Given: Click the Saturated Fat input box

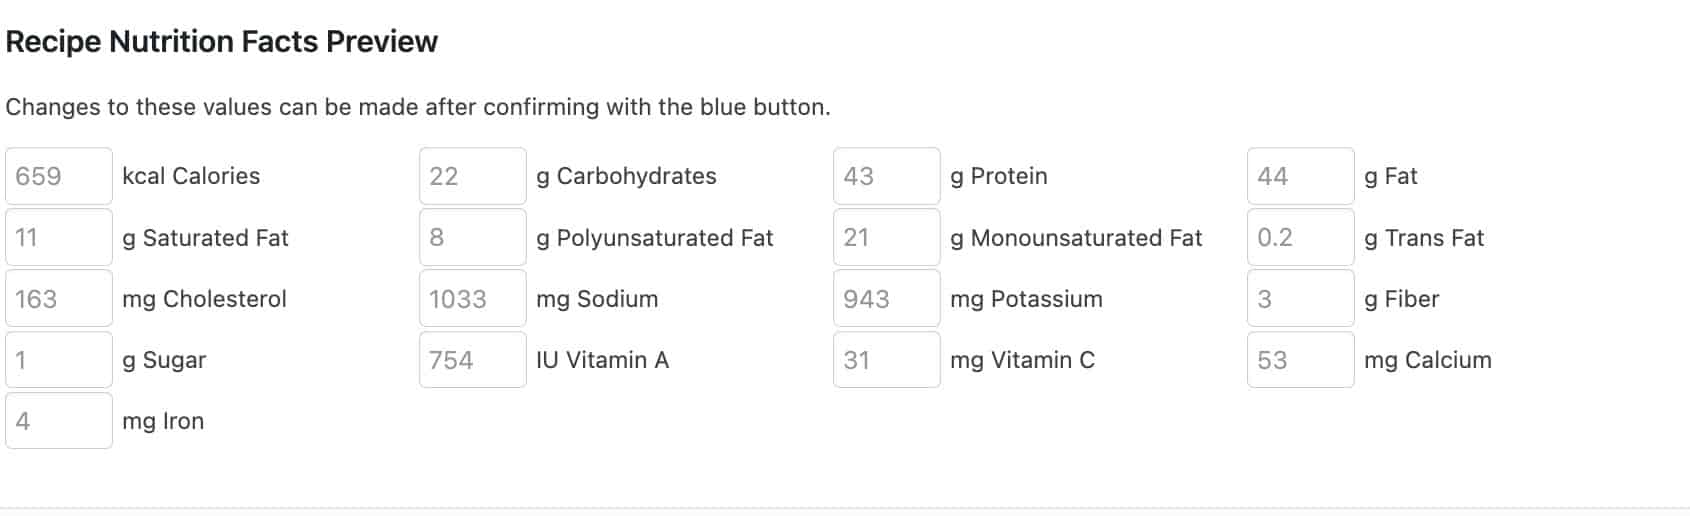Looking at the screenshot, I should [x=59, y=237].
